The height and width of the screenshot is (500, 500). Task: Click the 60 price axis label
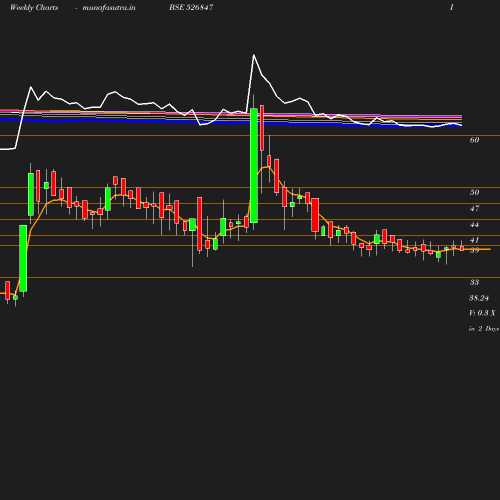[x=474, y=140]
